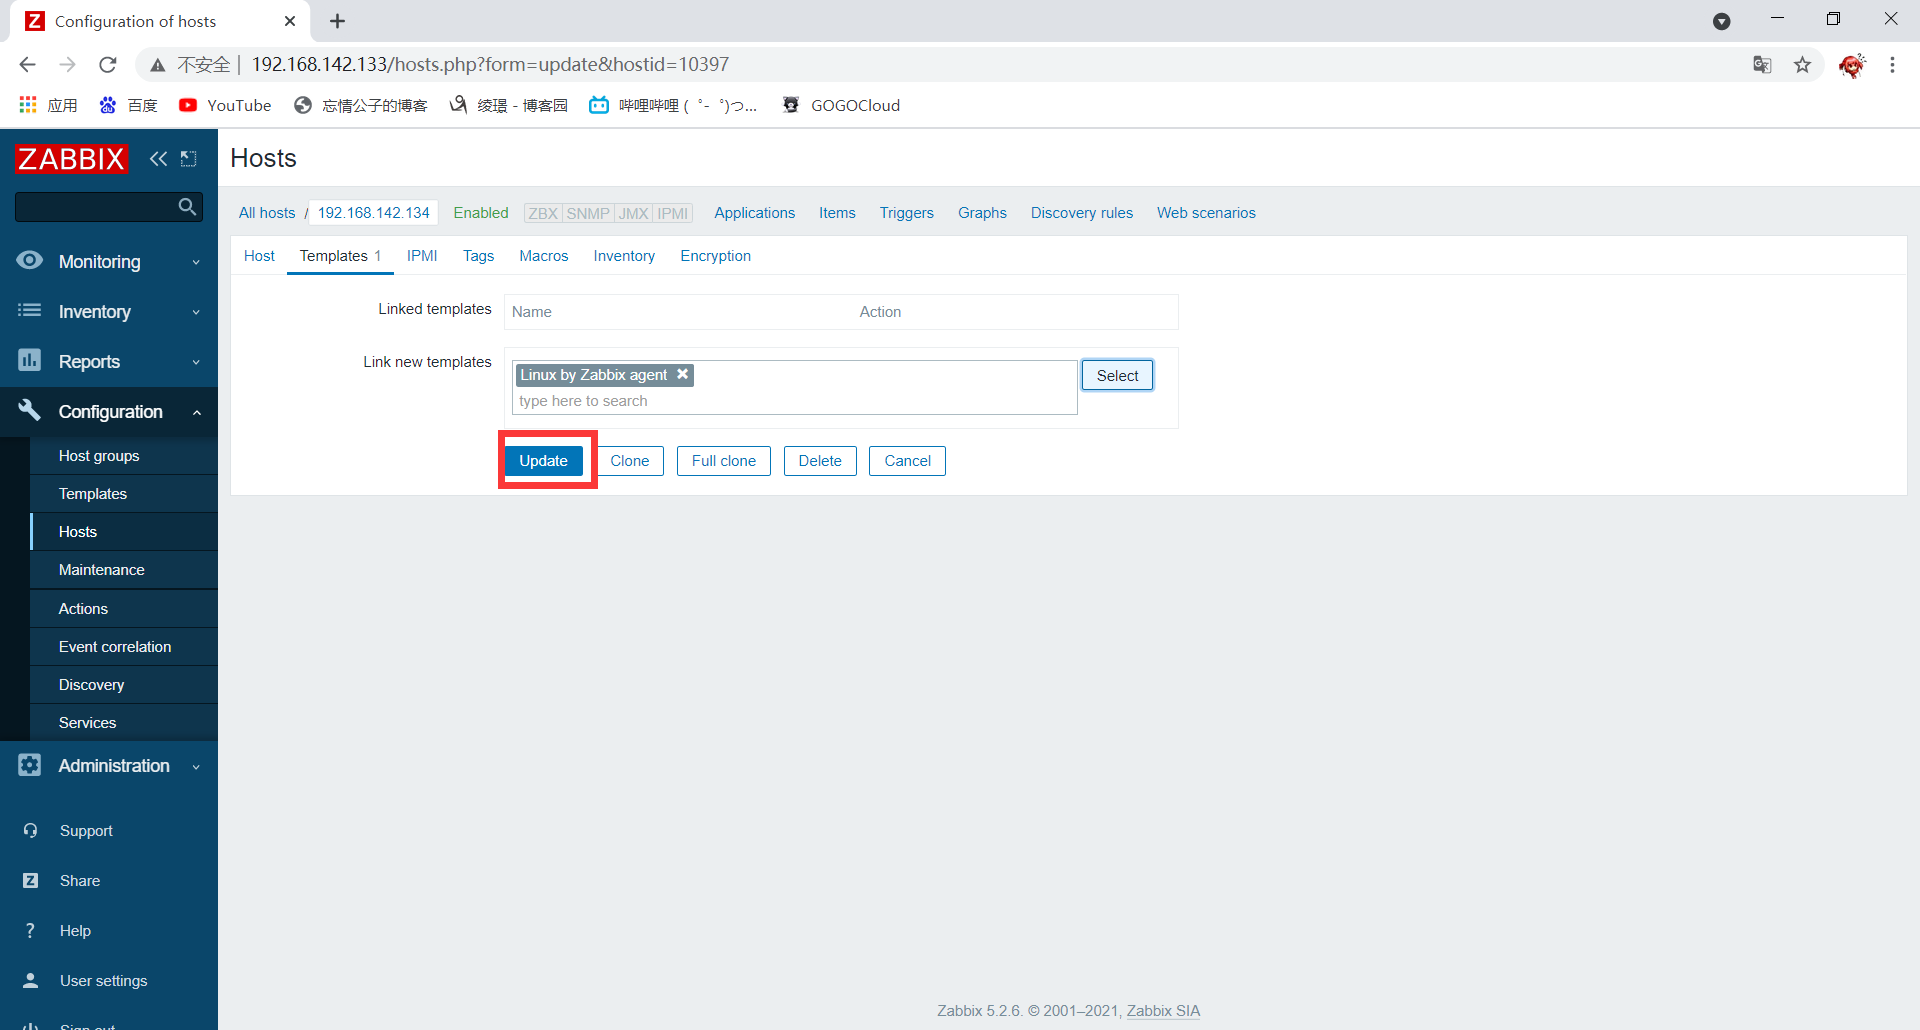The image size is (1920, 1030).
Task: Switch to the IPMI tab
Action: 422,256
